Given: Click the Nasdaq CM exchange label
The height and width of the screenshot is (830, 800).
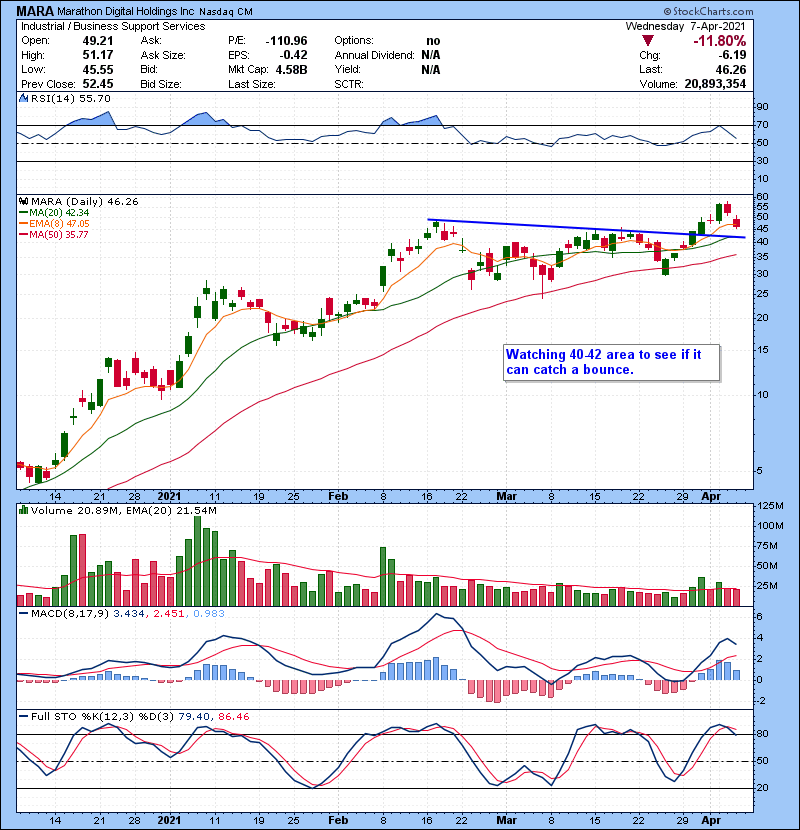Looking at the screenshot, I should [x=226, y=12].
